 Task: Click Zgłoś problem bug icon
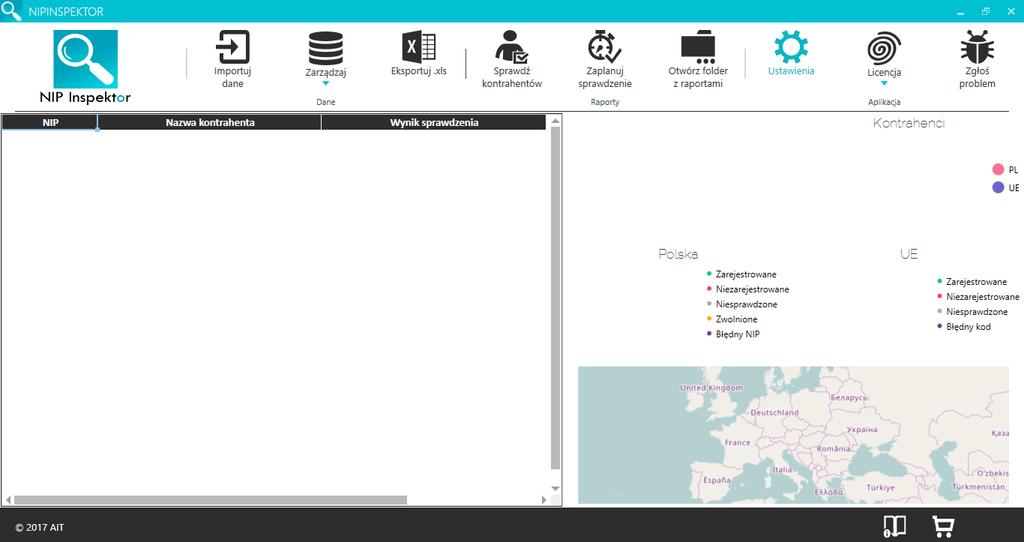(977, 47)
